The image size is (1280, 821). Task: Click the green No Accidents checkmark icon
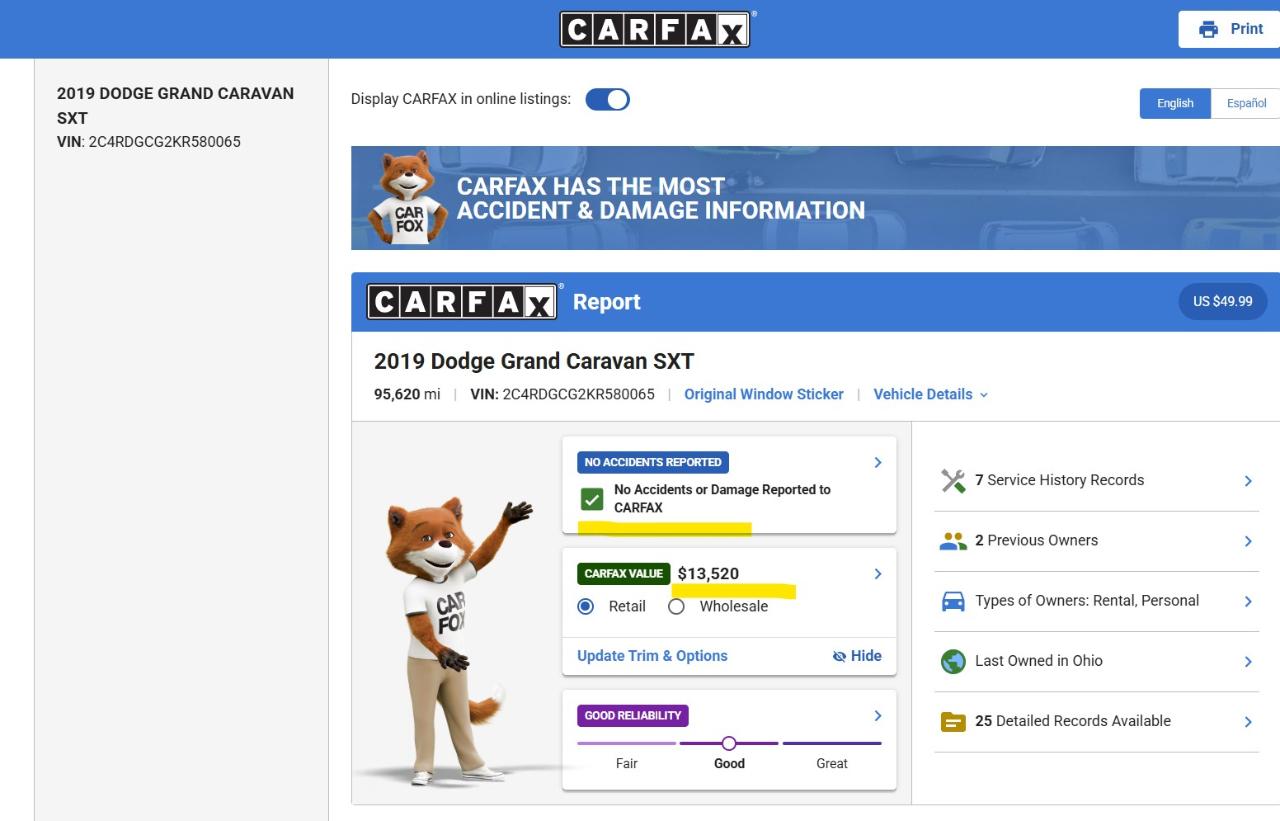[592, 498]
